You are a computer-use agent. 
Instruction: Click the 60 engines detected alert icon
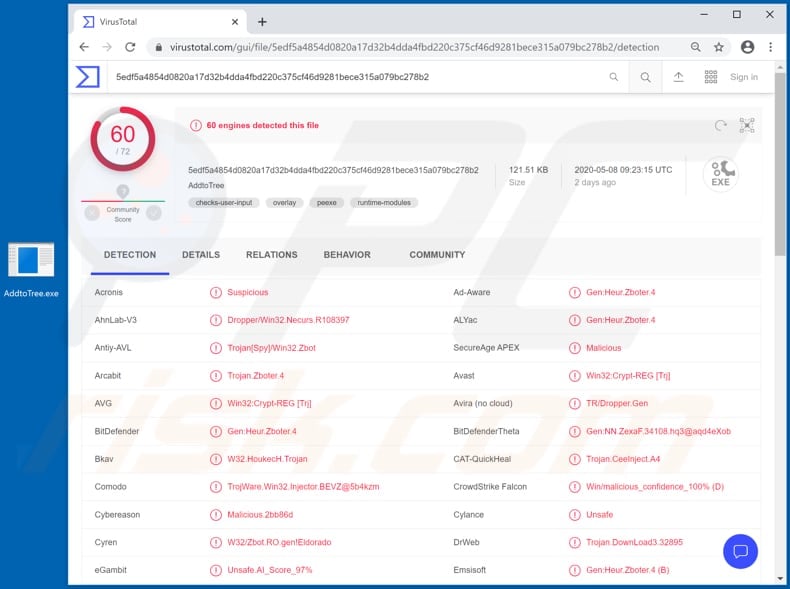(x=196, y=125)
